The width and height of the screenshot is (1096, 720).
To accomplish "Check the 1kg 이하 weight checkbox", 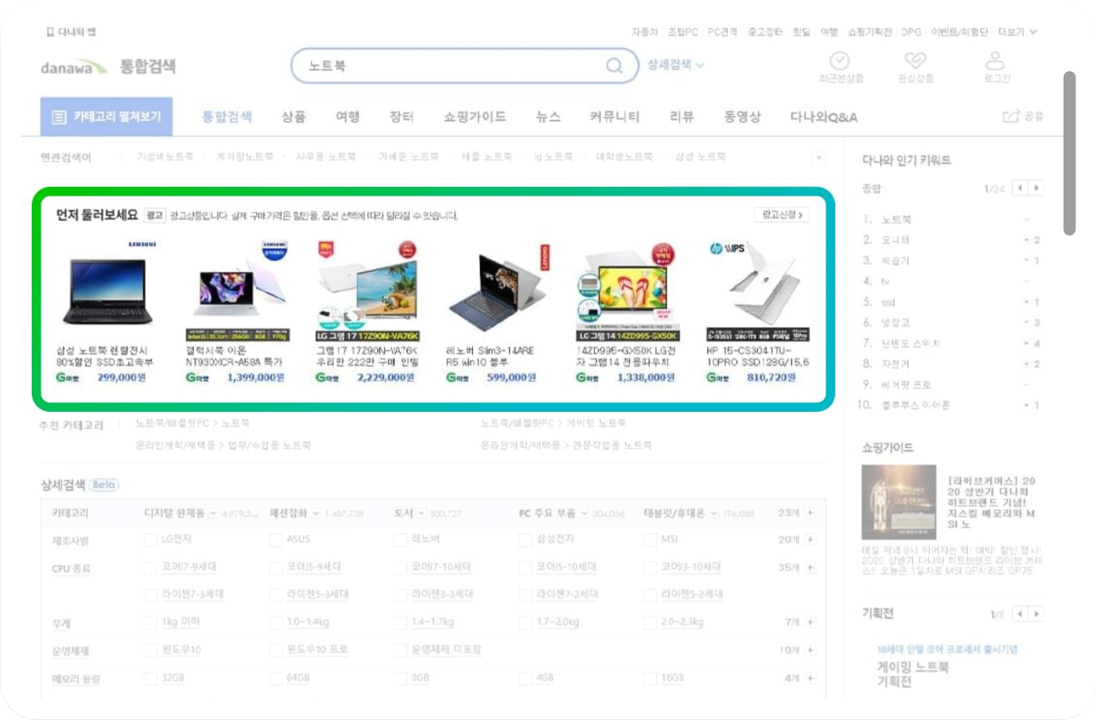I will [x=150, y=622].
